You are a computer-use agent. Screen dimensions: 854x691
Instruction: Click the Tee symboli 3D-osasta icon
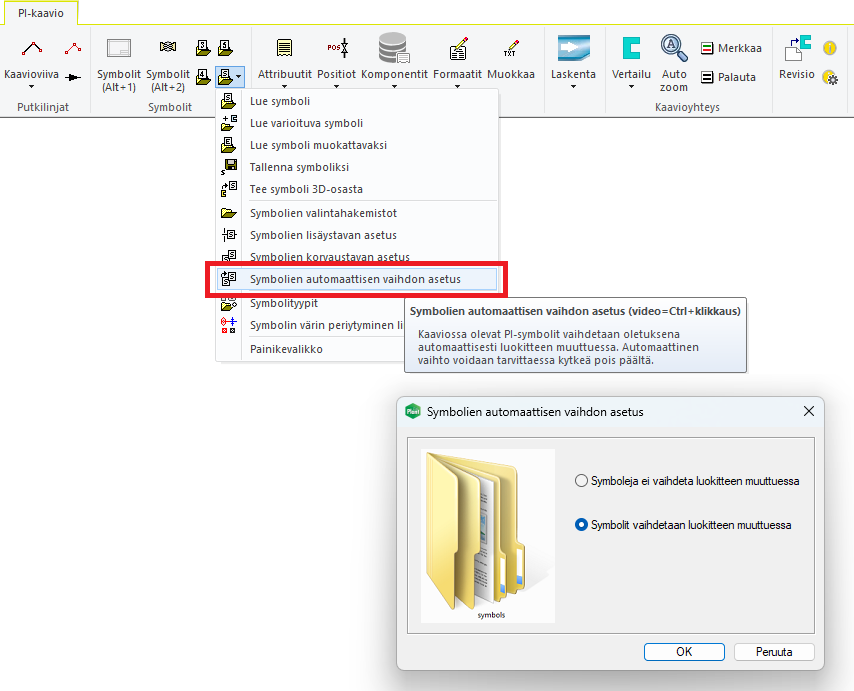pyautogui.click(x=228, y=189)
